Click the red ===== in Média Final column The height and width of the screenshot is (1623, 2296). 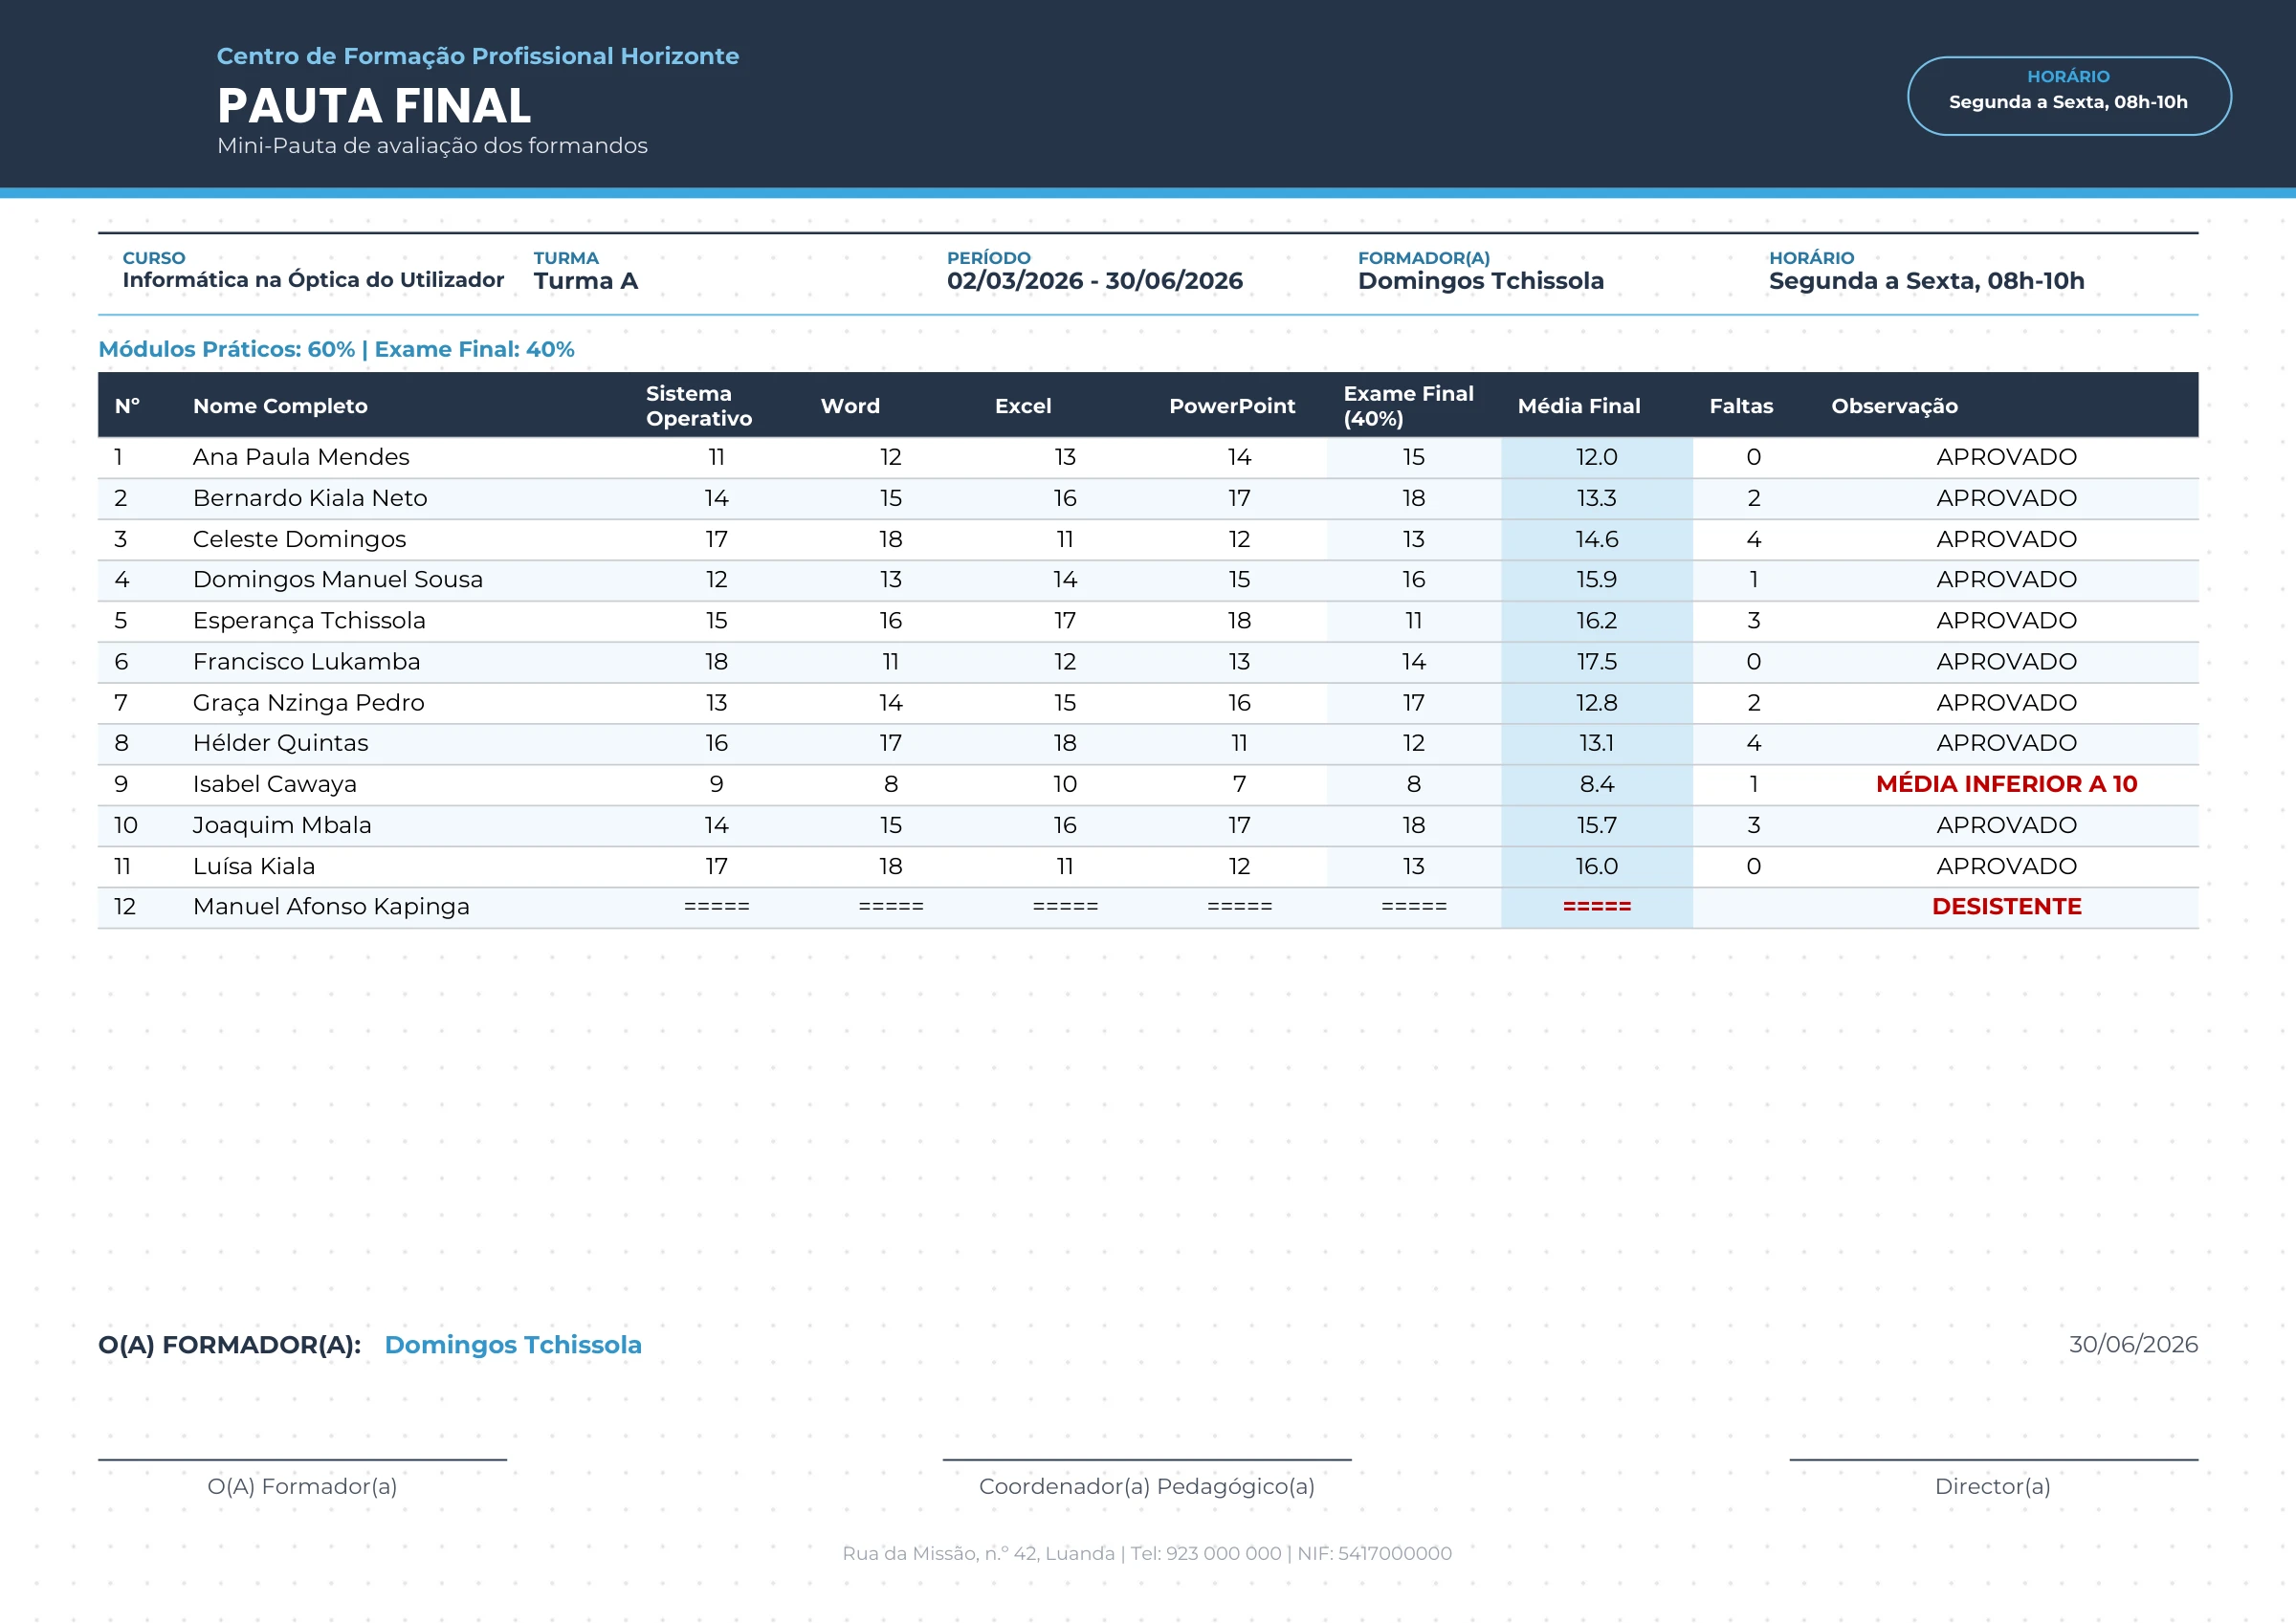[x=1596, y=907]
